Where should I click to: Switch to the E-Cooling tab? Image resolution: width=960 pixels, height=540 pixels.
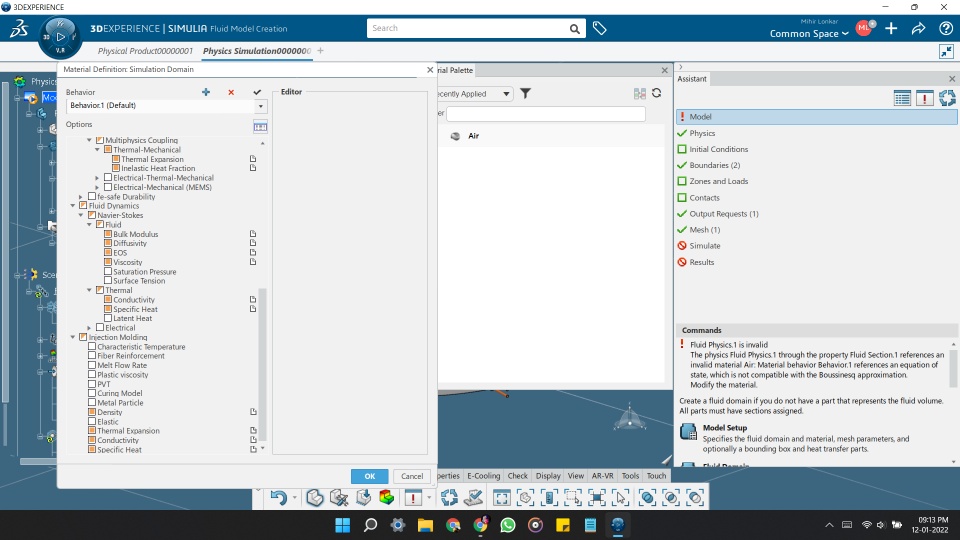pyautogui.click(x=484, y=476)
